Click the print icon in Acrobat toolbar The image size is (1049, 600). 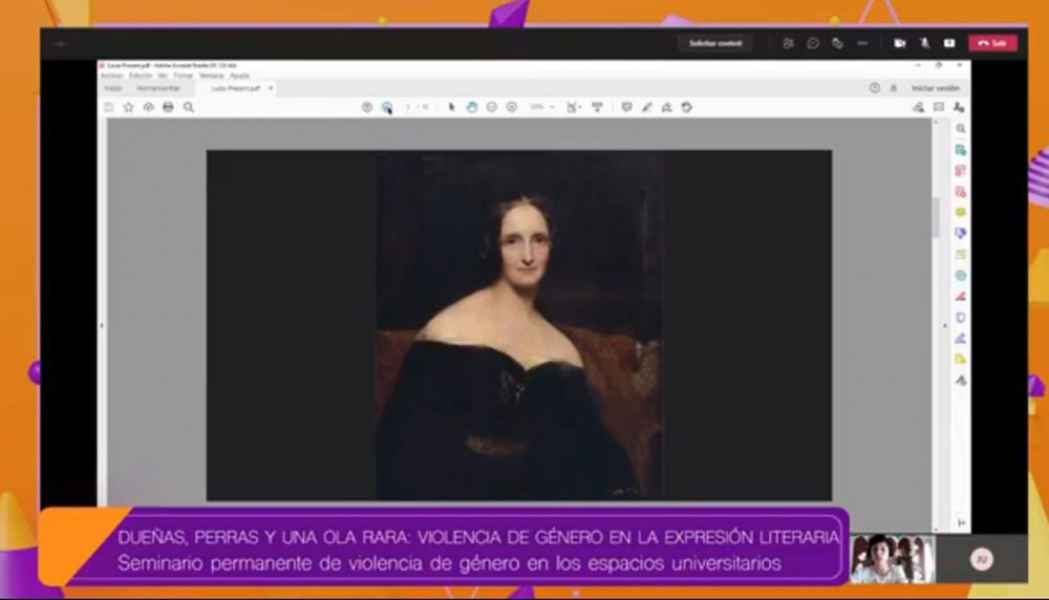coord(168,107)
